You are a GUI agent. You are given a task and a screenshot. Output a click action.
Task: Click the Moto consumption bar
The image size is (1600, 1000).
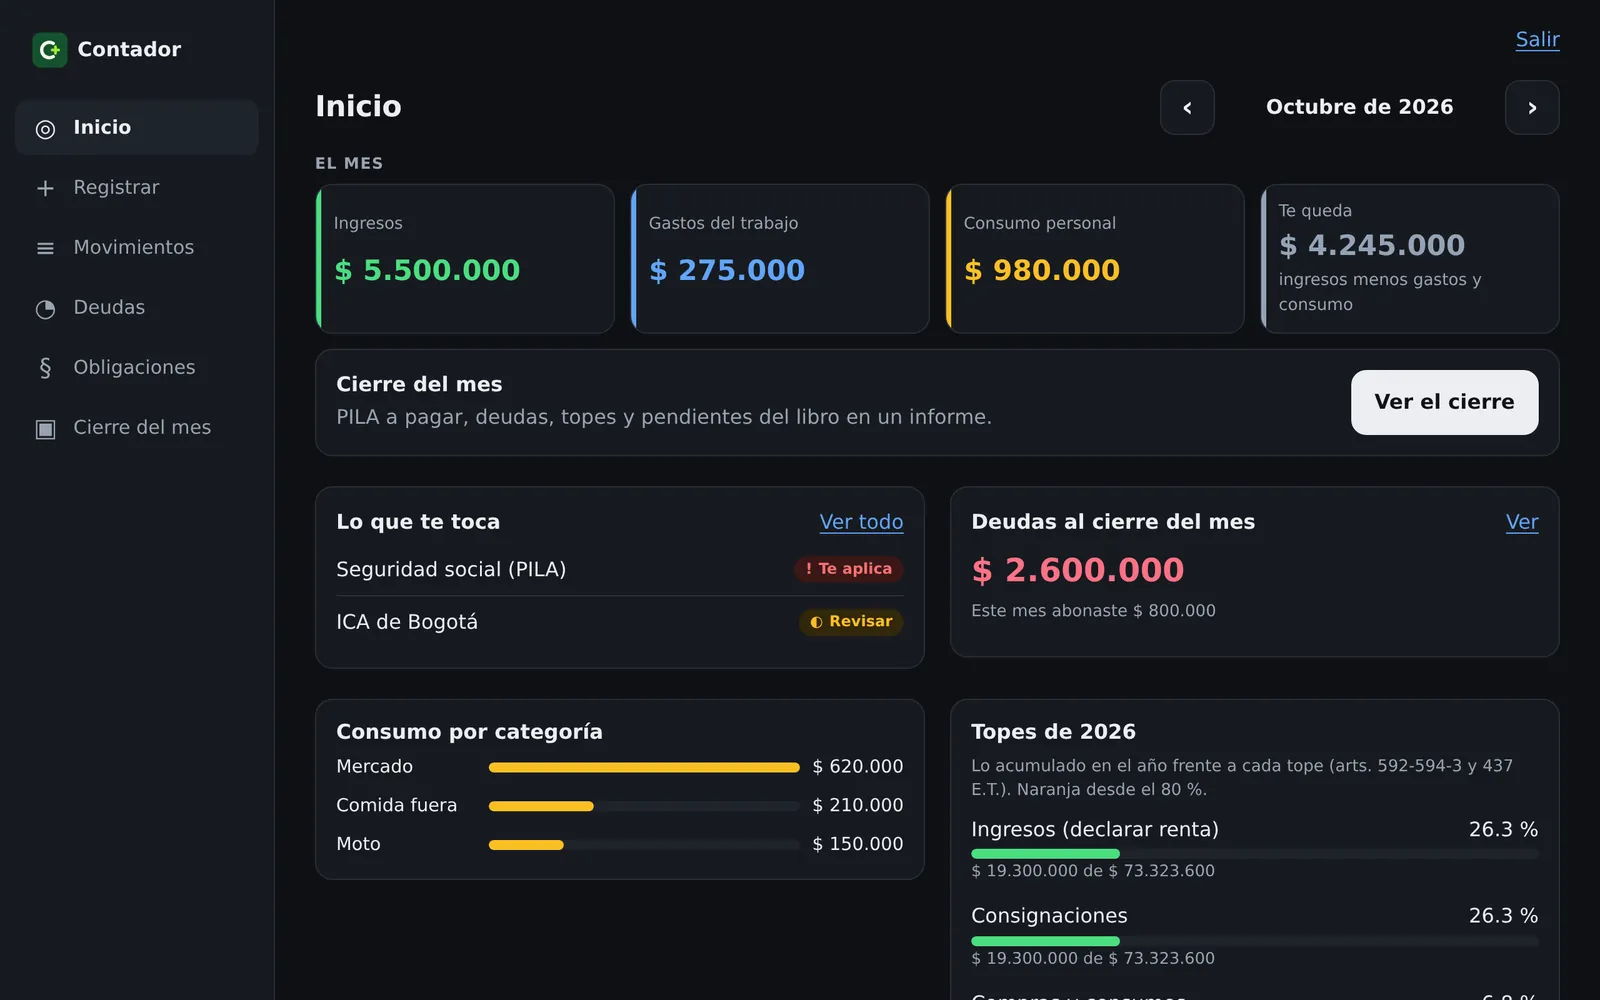(644, 845)
